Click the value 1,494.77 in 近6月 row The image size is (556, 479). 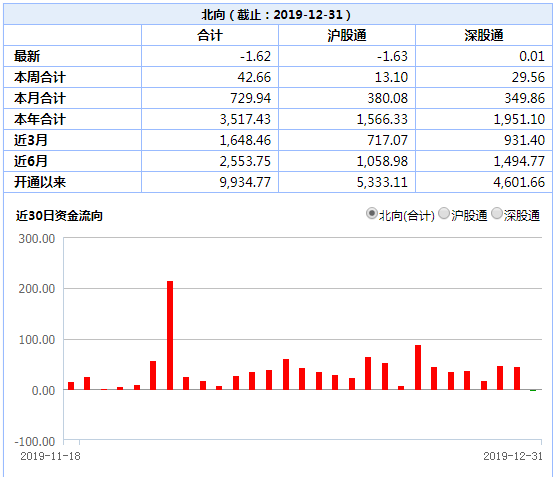(519, 161)
